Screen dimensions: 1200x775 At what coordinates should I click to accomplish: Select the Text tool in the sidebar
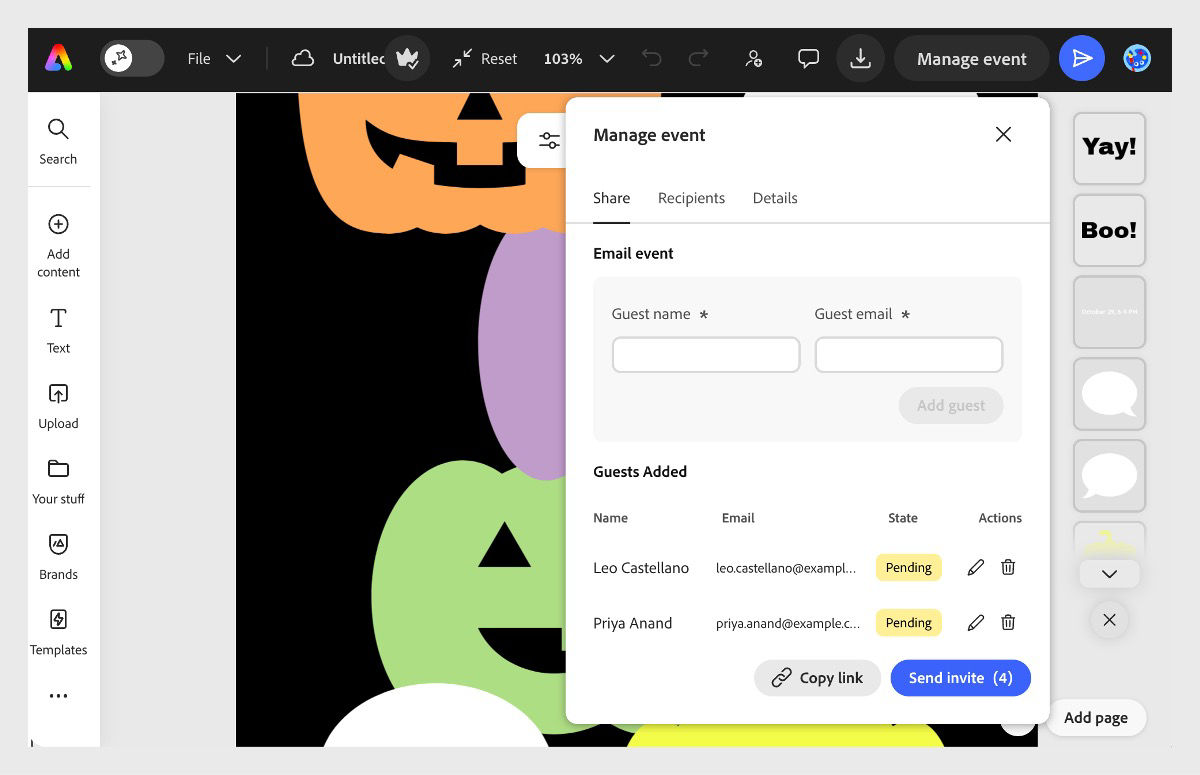[58, 331]
